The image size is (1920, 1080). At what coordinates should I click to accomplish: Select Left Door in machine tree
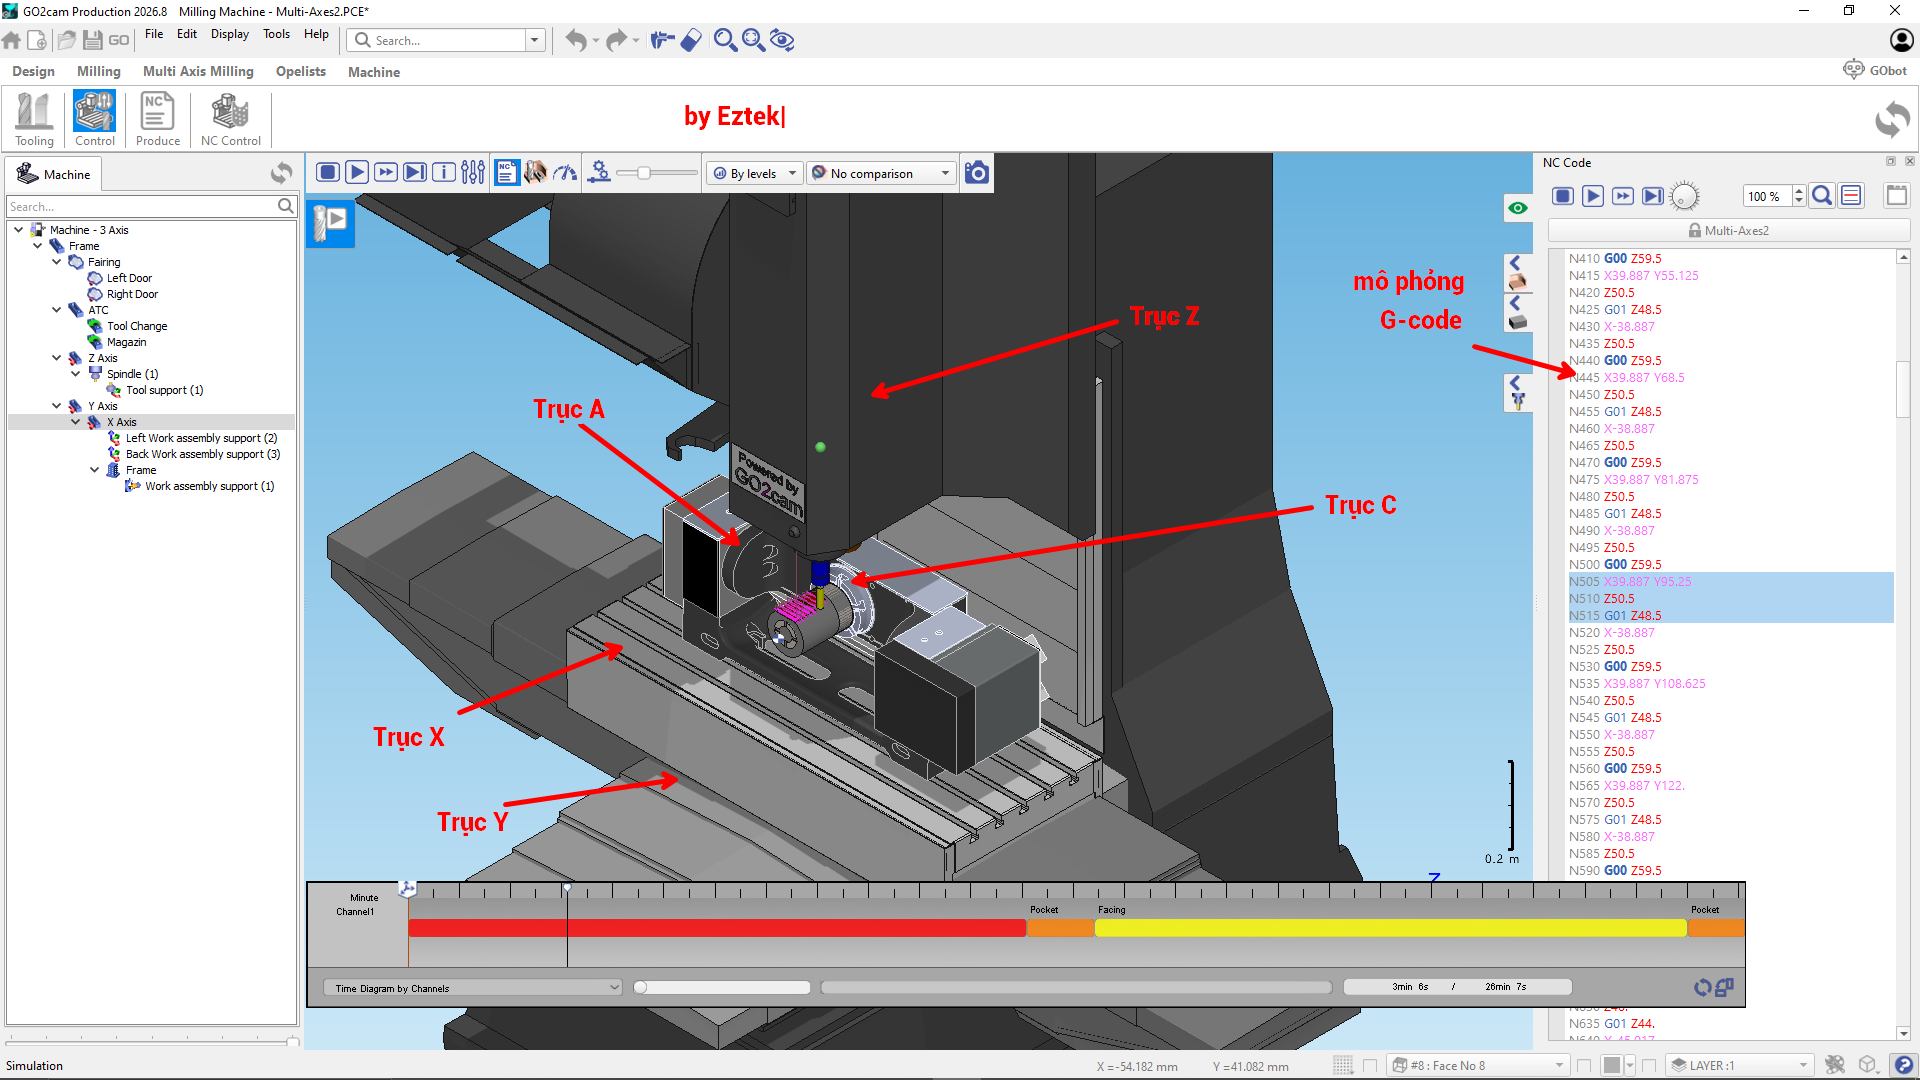pos(129,278)
